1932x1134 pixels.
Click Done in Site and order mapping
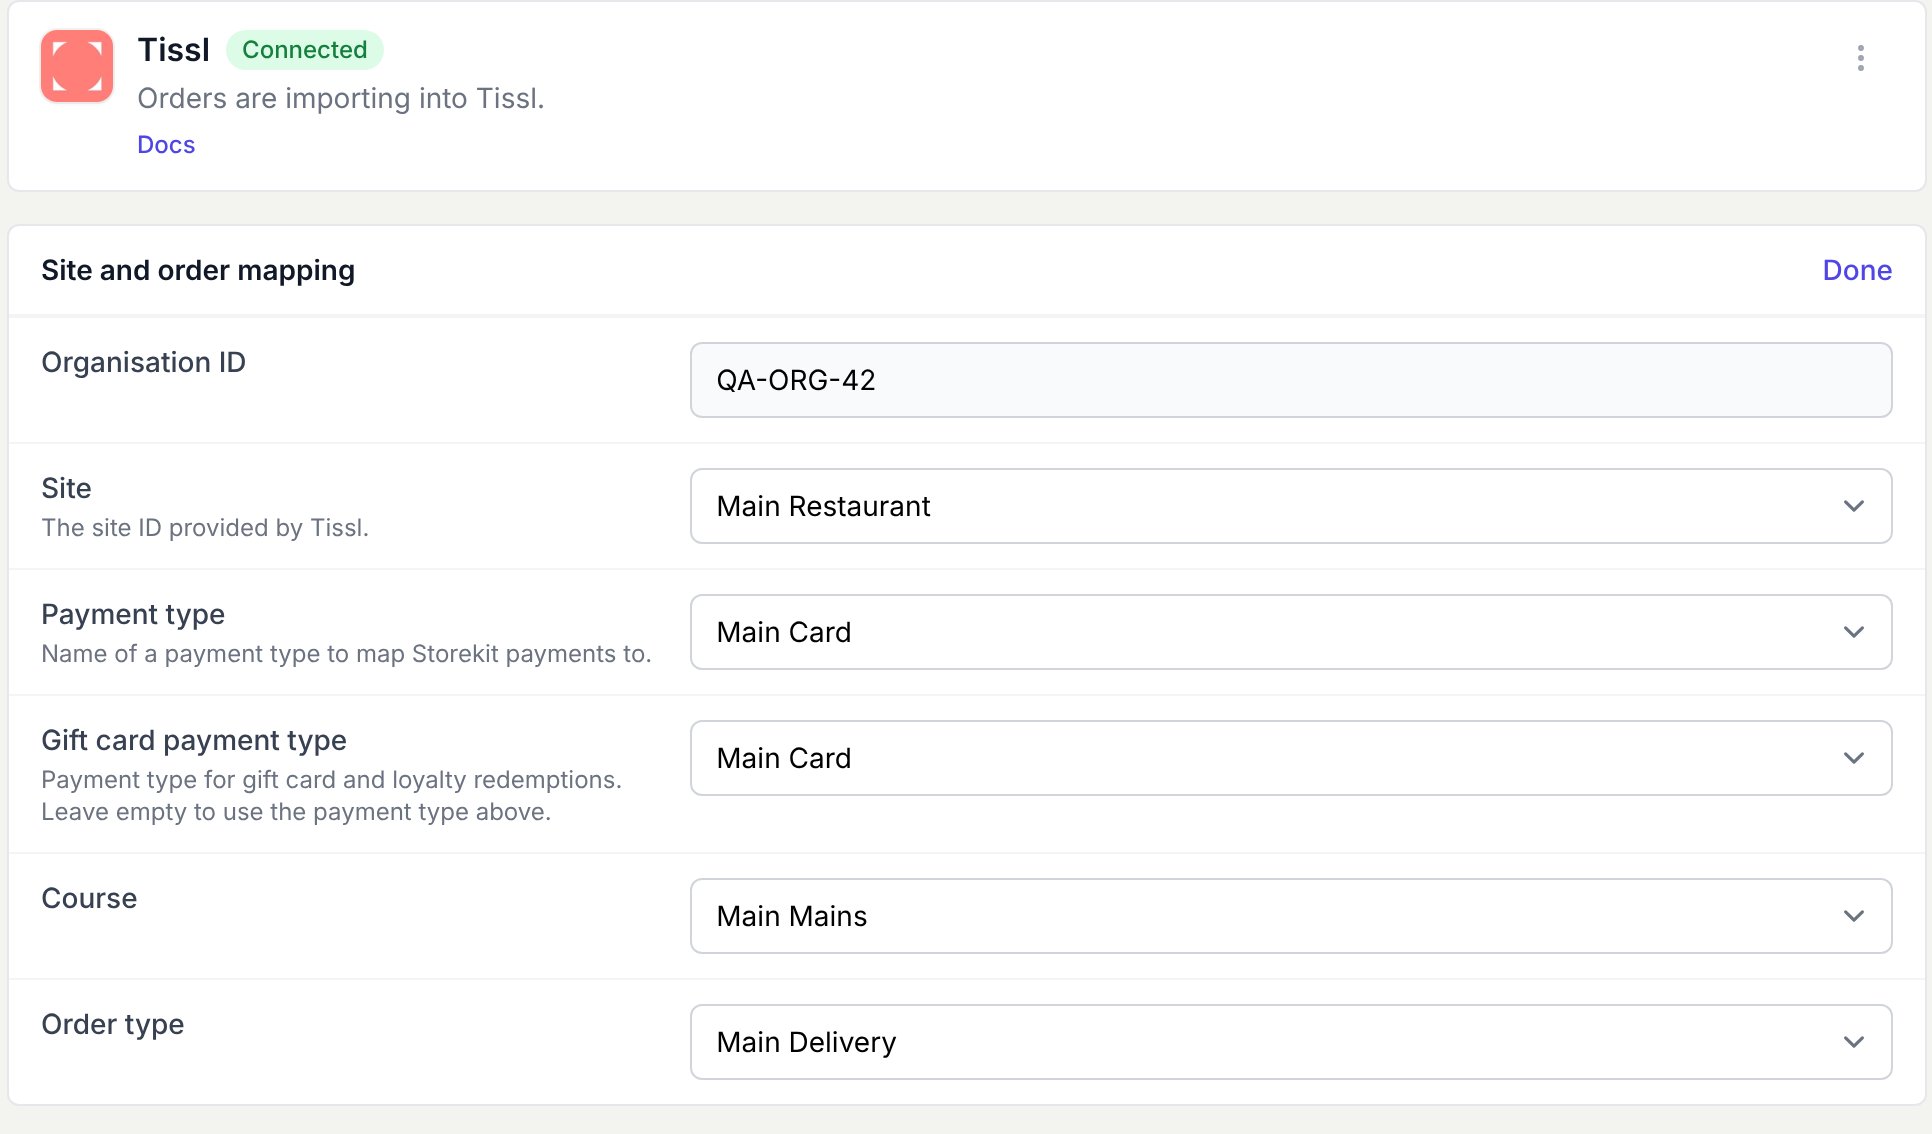(1857, 270)
